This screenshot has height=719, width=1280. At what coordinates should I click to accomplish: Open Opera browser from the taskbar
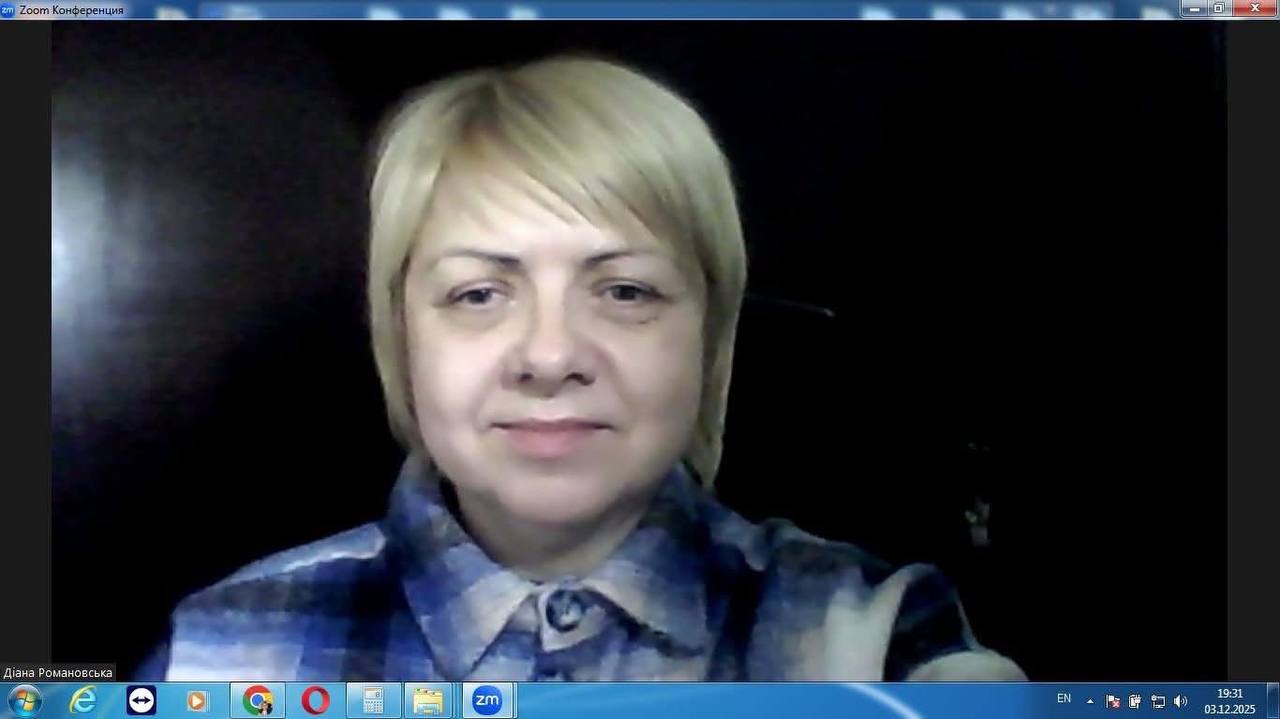click(315, 701)
